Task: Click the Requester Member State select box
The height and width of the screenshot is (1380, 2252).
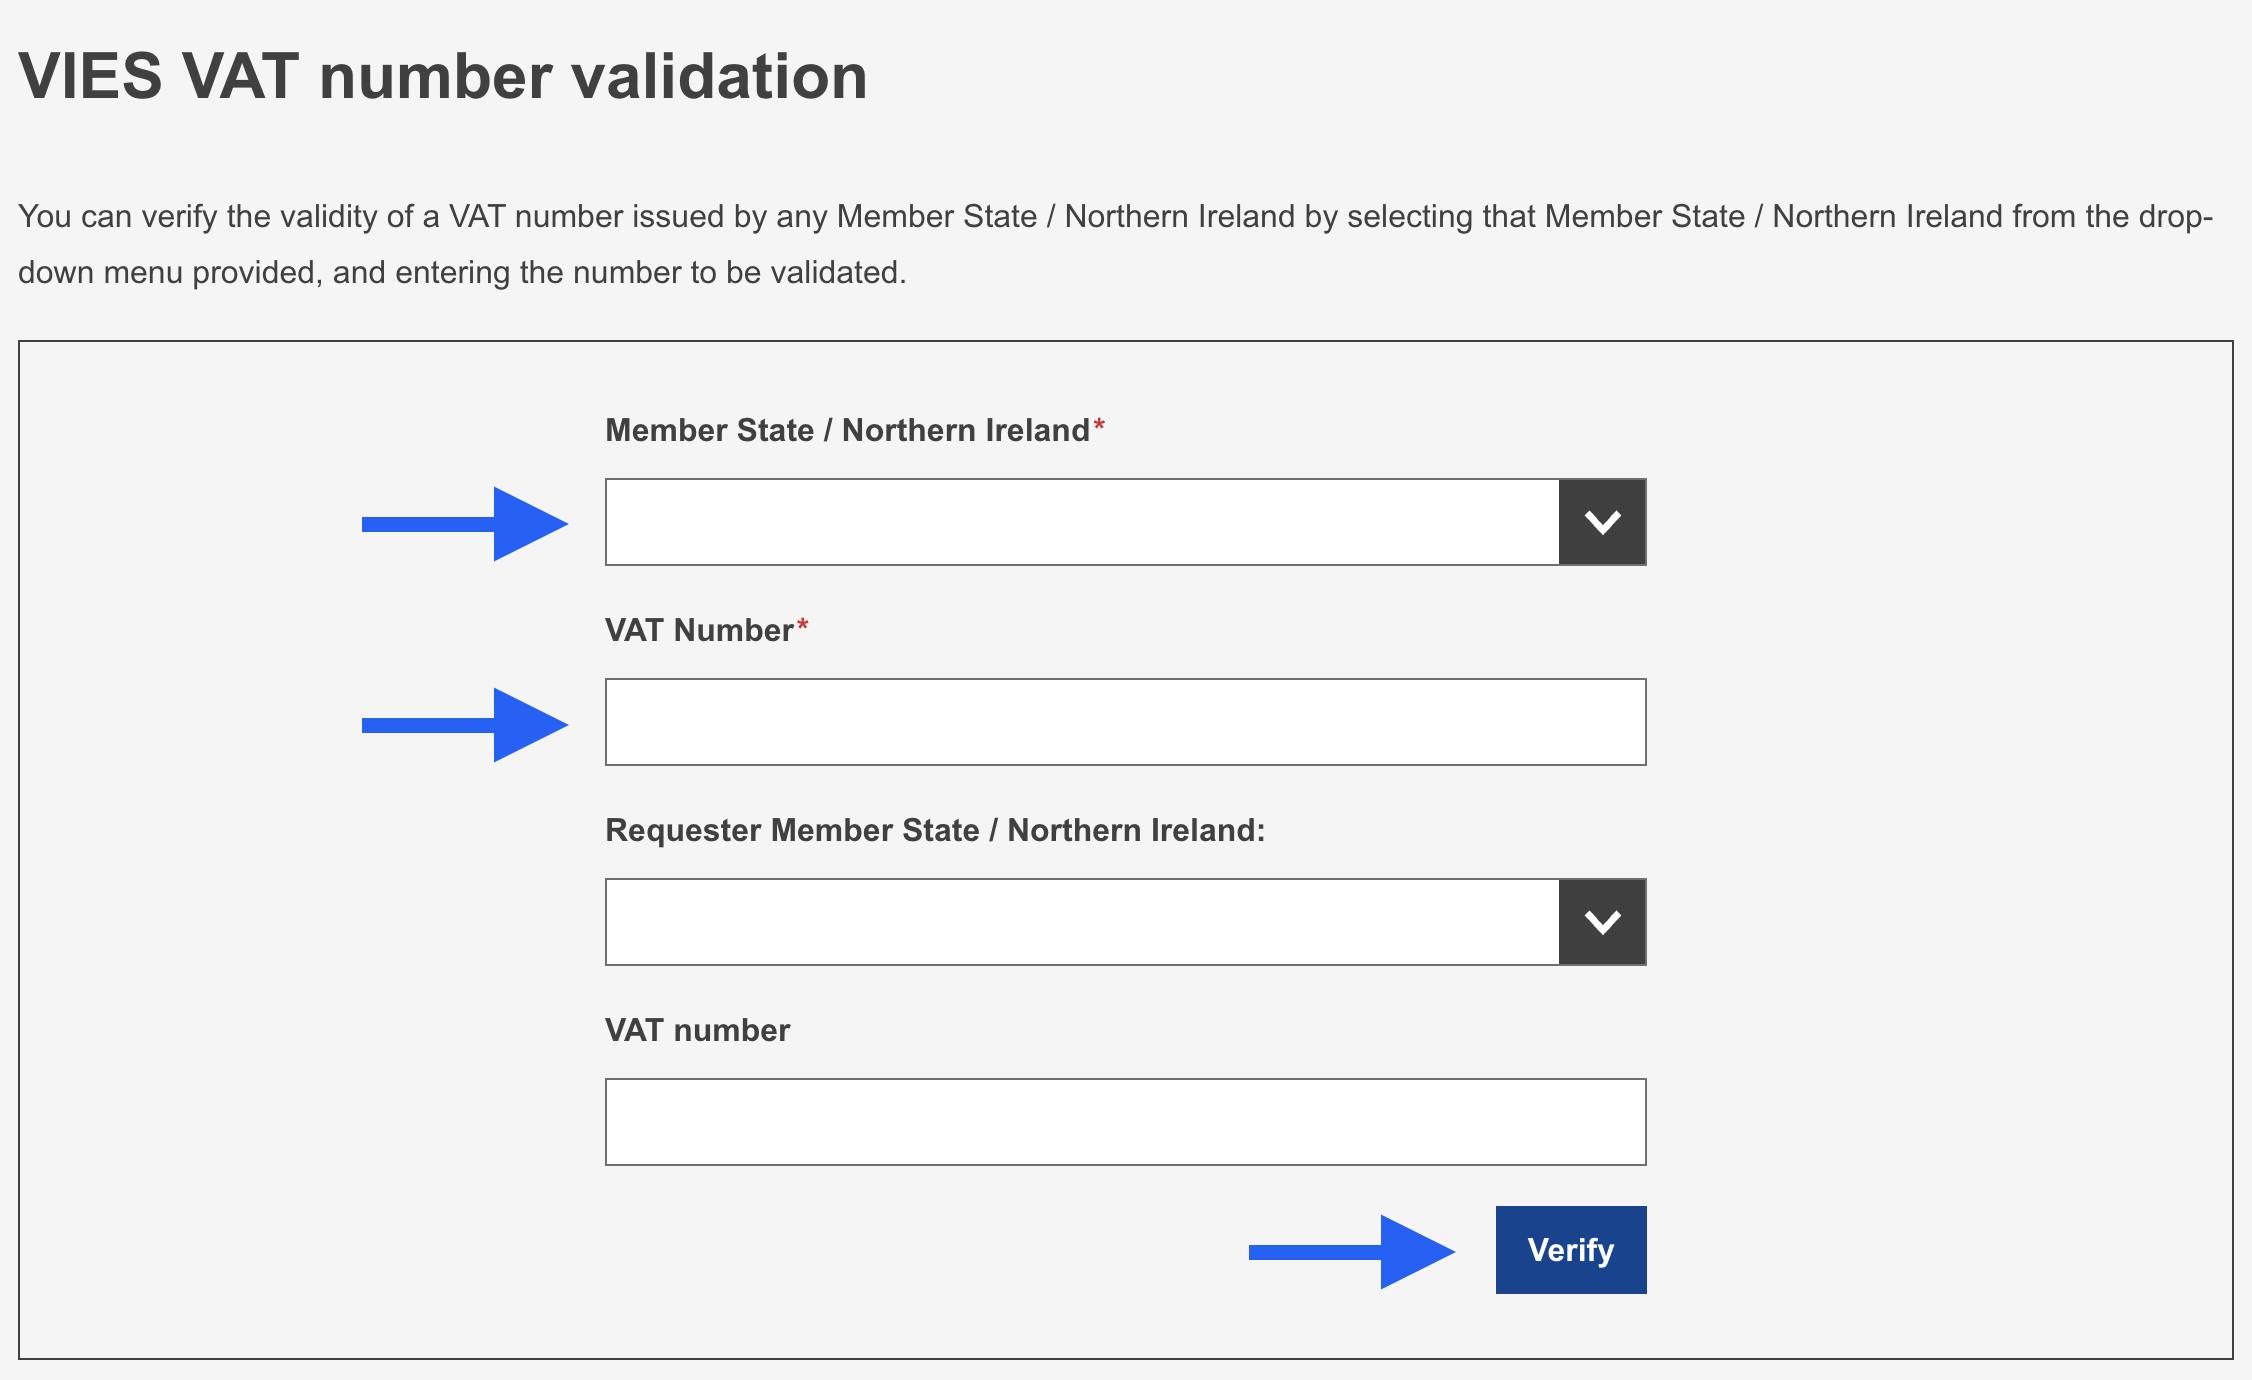Action: coord(1082,922)
